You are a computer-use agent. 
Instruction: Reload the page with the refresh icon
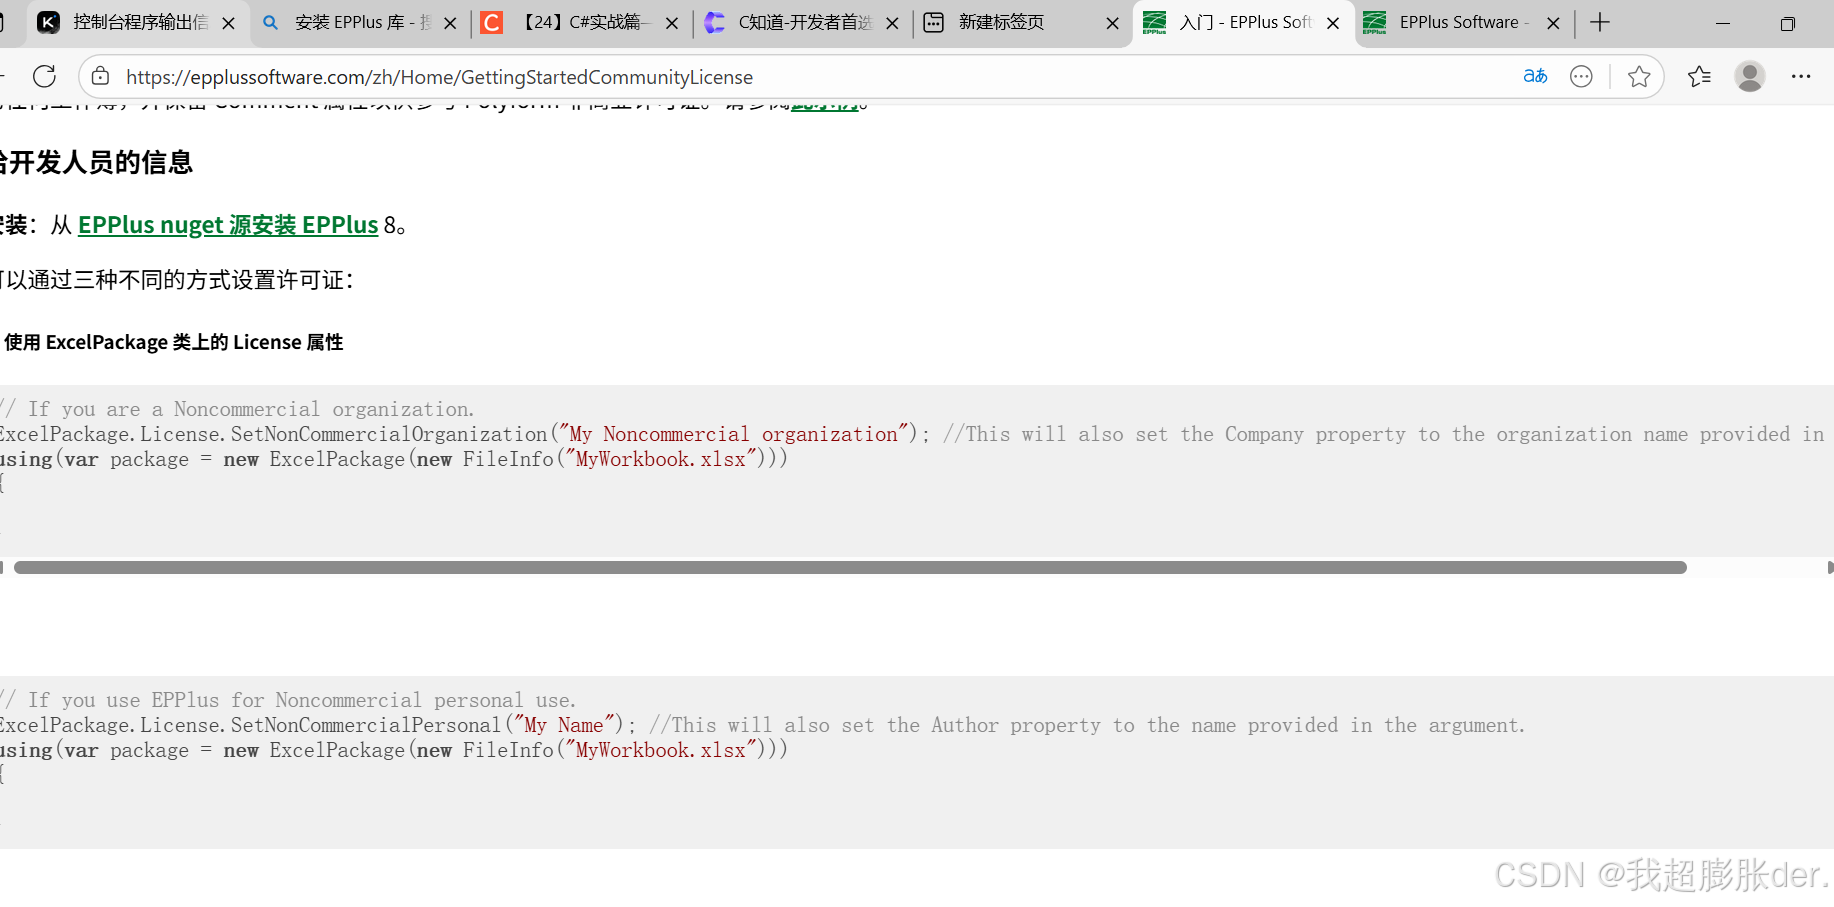tap(44, 77)
